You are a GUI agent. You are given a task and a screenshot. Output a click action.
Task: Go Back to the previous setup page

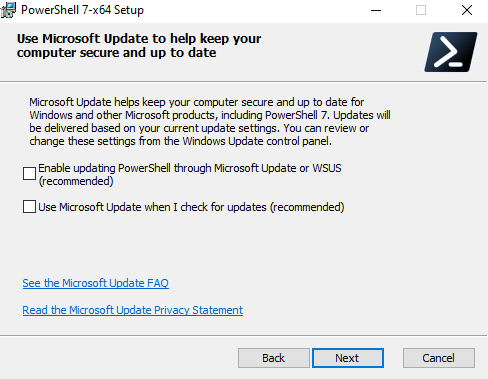[274, 358]
